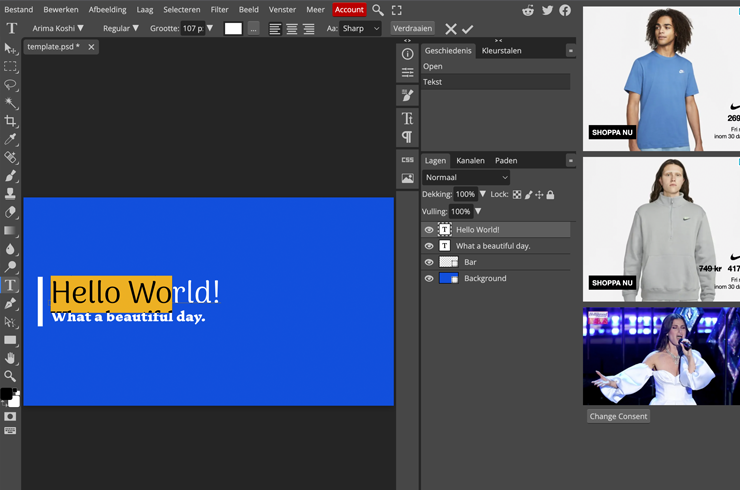The height and width of the screenshot is (490, 740).
Task: Open the Facebook link icon
Action: click(x=565, y=10)
